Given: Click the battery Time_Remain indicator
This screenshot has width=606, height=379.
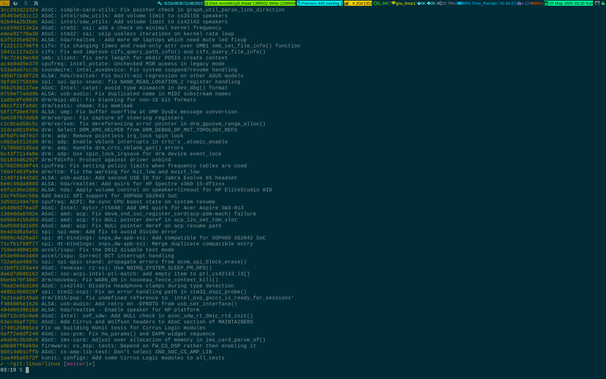Looking at the screenshot, I should 487,3.
